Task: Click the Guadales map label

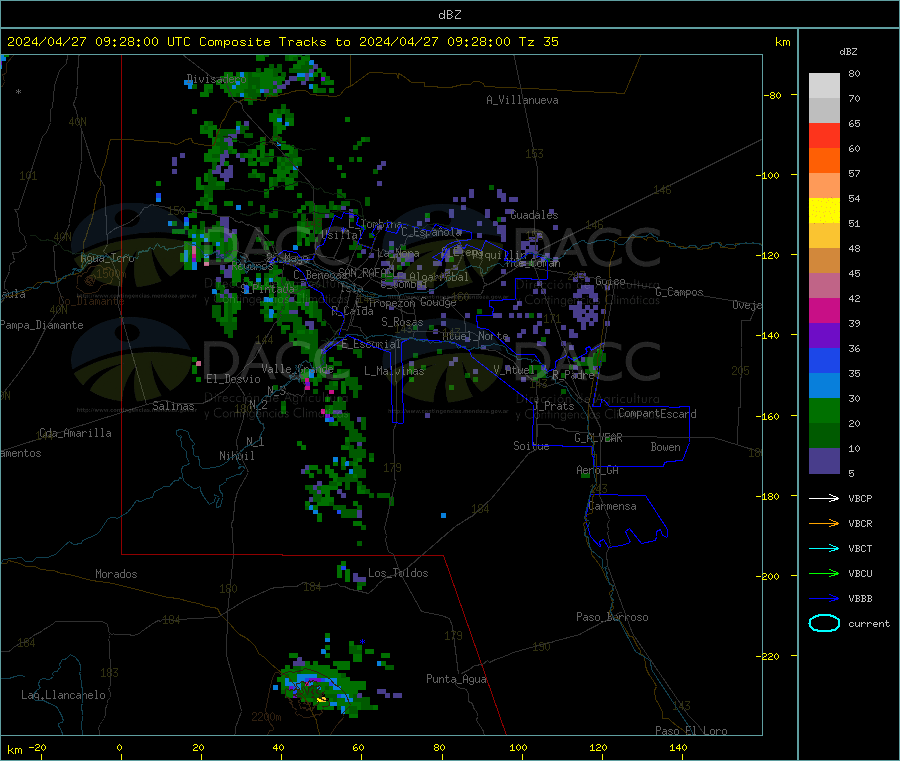Action: point(534,215)
